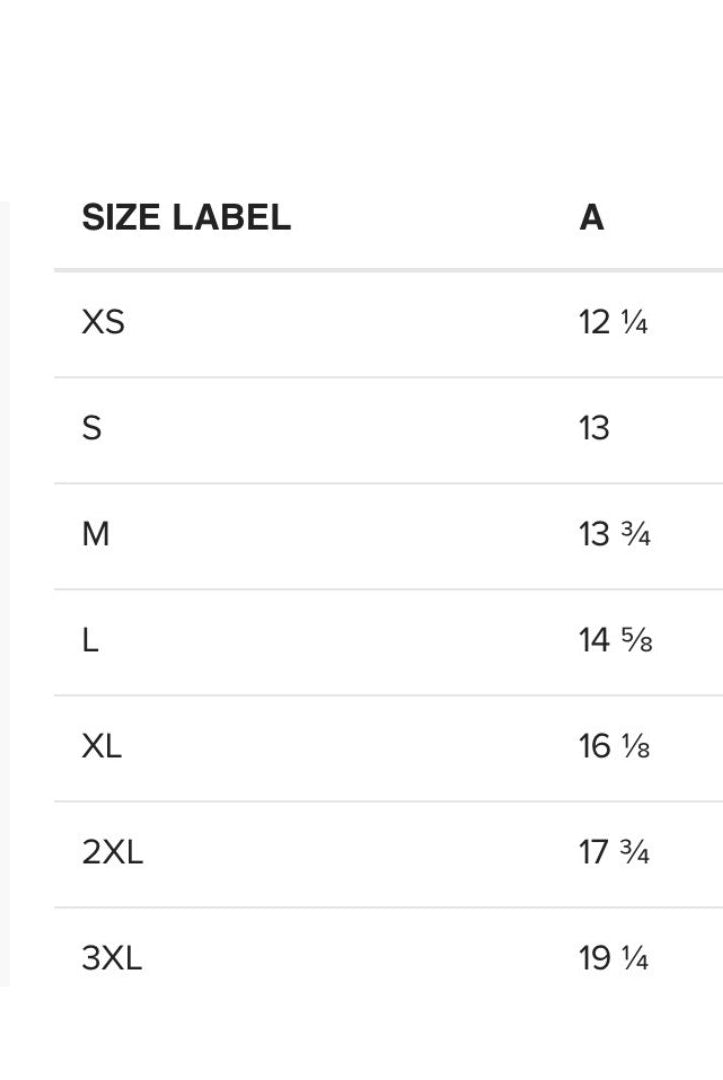
Task: Select the 3XL size row label
Action: pos(112,958)
